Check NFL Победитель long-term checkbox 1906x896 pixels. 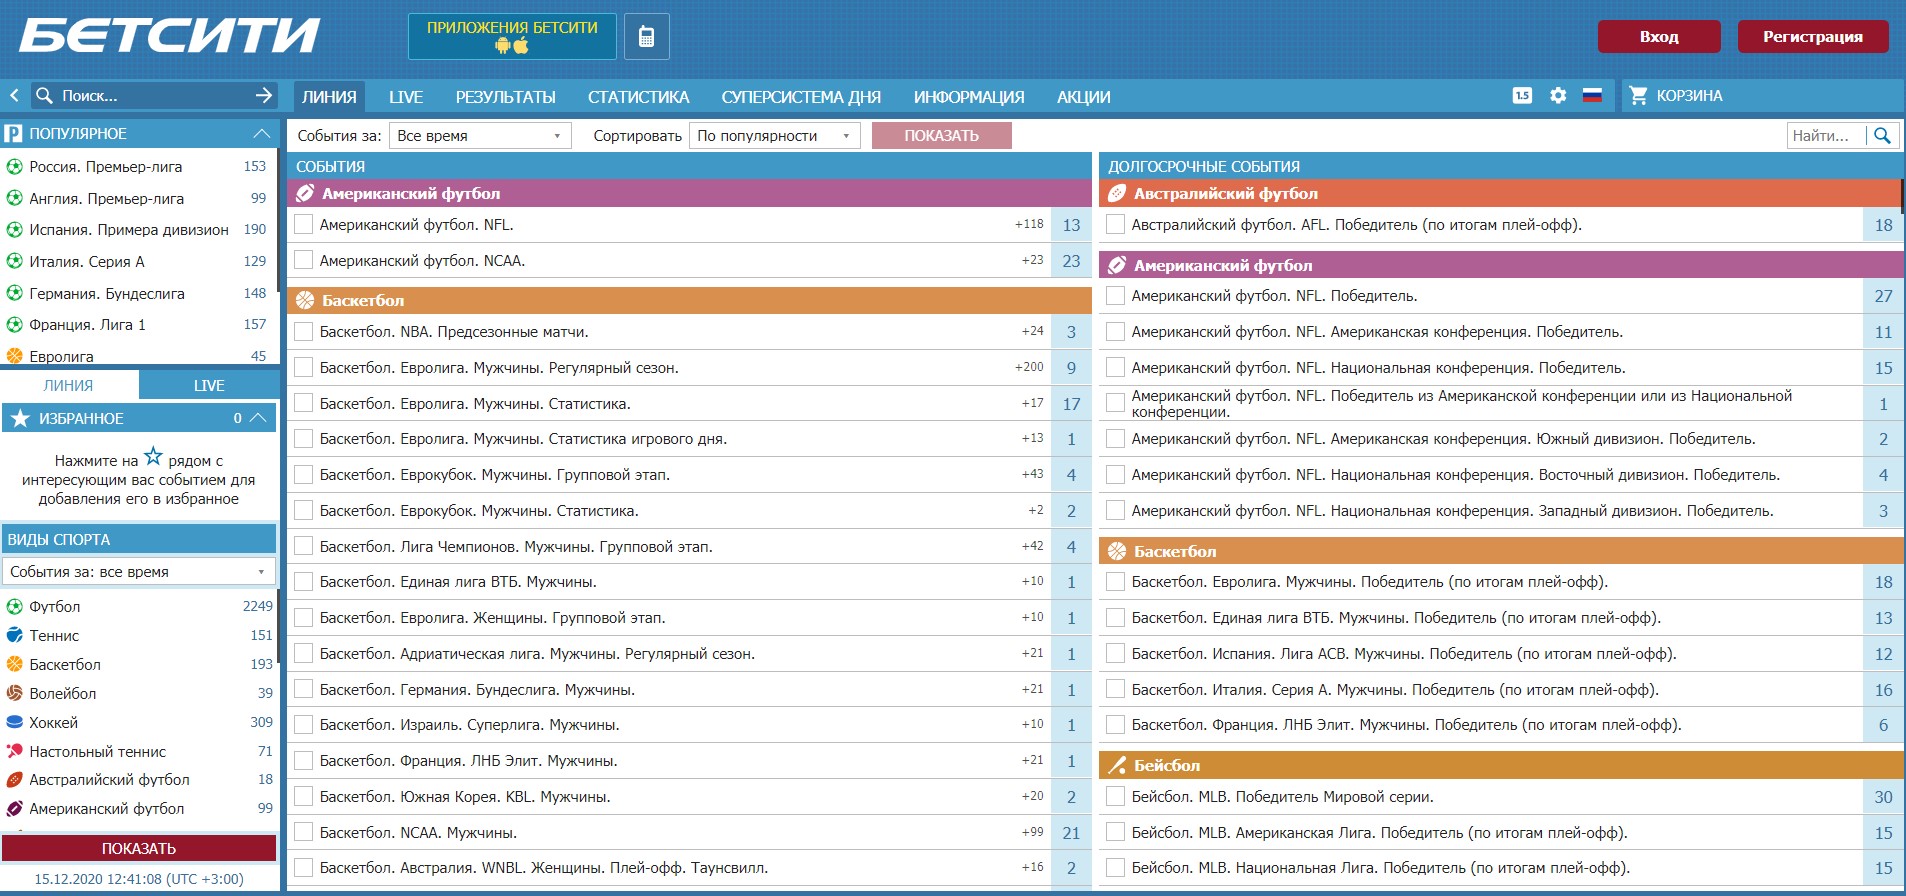click(1116, 295)
